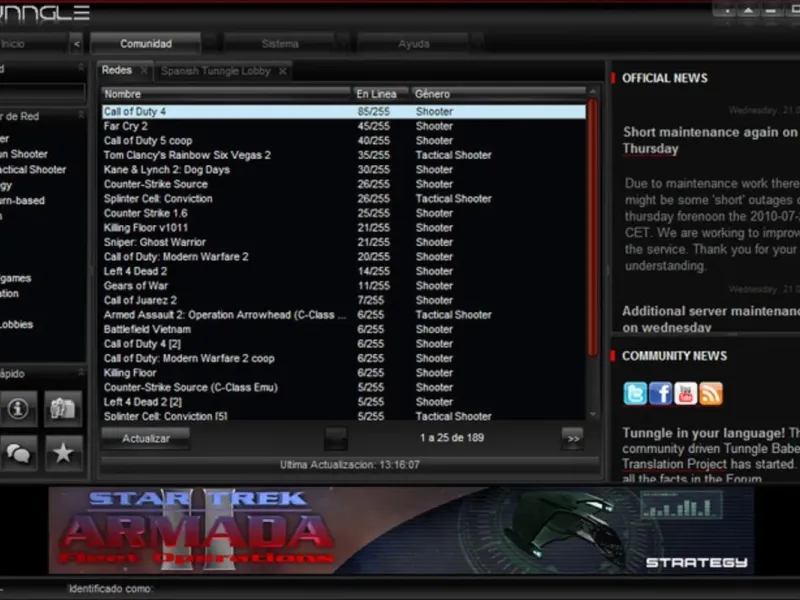
Task: Select Splinter Cell: Conviction row
Action: pos(343,199)
